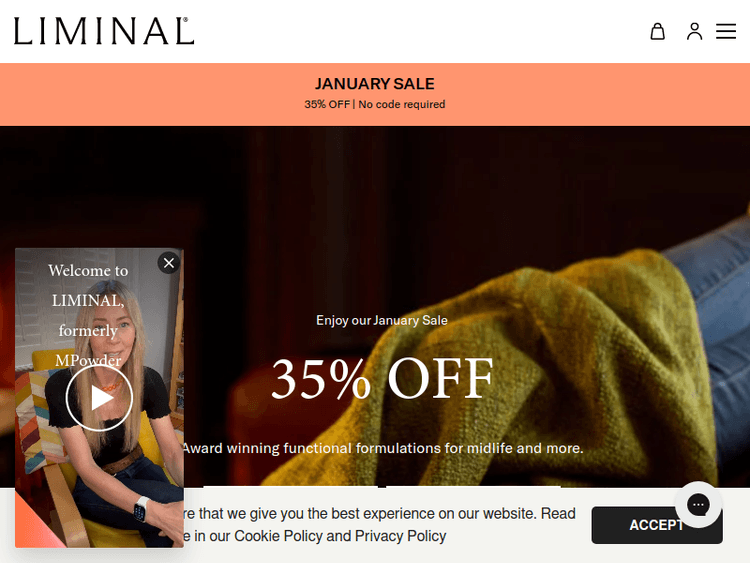Click the left white hero button edge
This screenshot has width=750, height=563.
click(290, 487)
